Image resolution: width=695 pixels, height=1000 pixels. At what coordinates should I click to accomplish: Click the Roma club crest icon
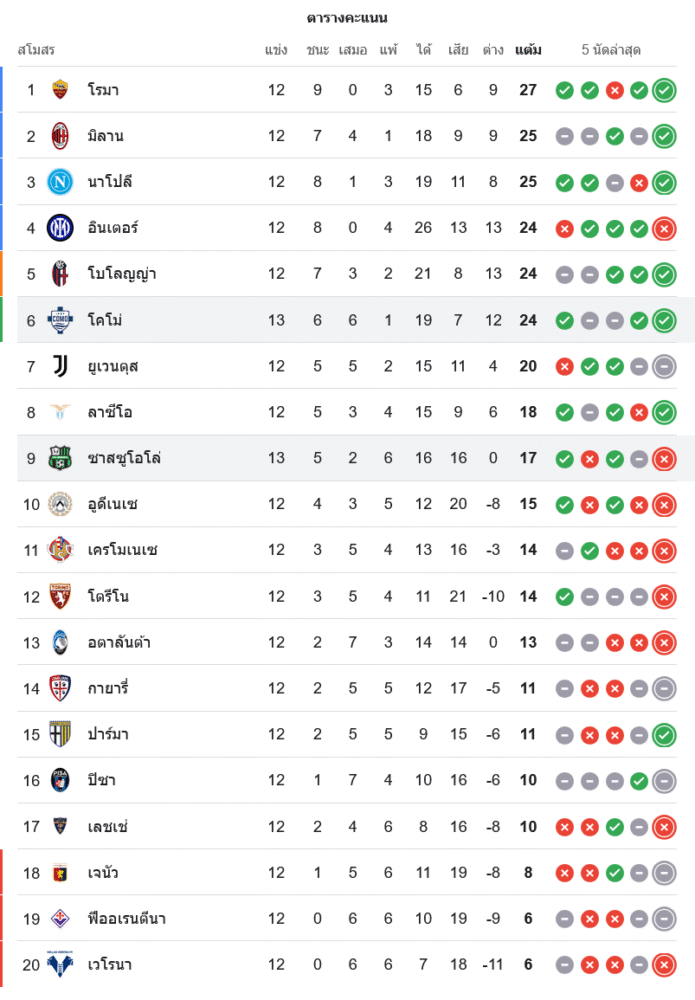click(x=60, y=90)
